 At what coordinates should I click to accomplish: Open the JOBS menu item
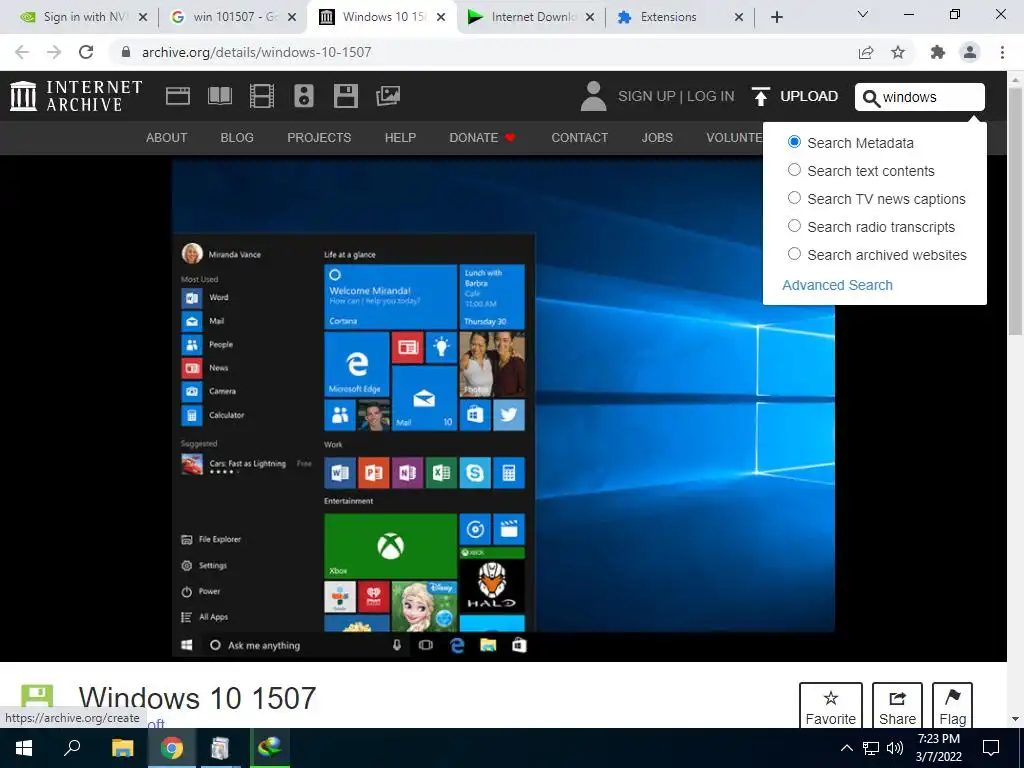657,138
